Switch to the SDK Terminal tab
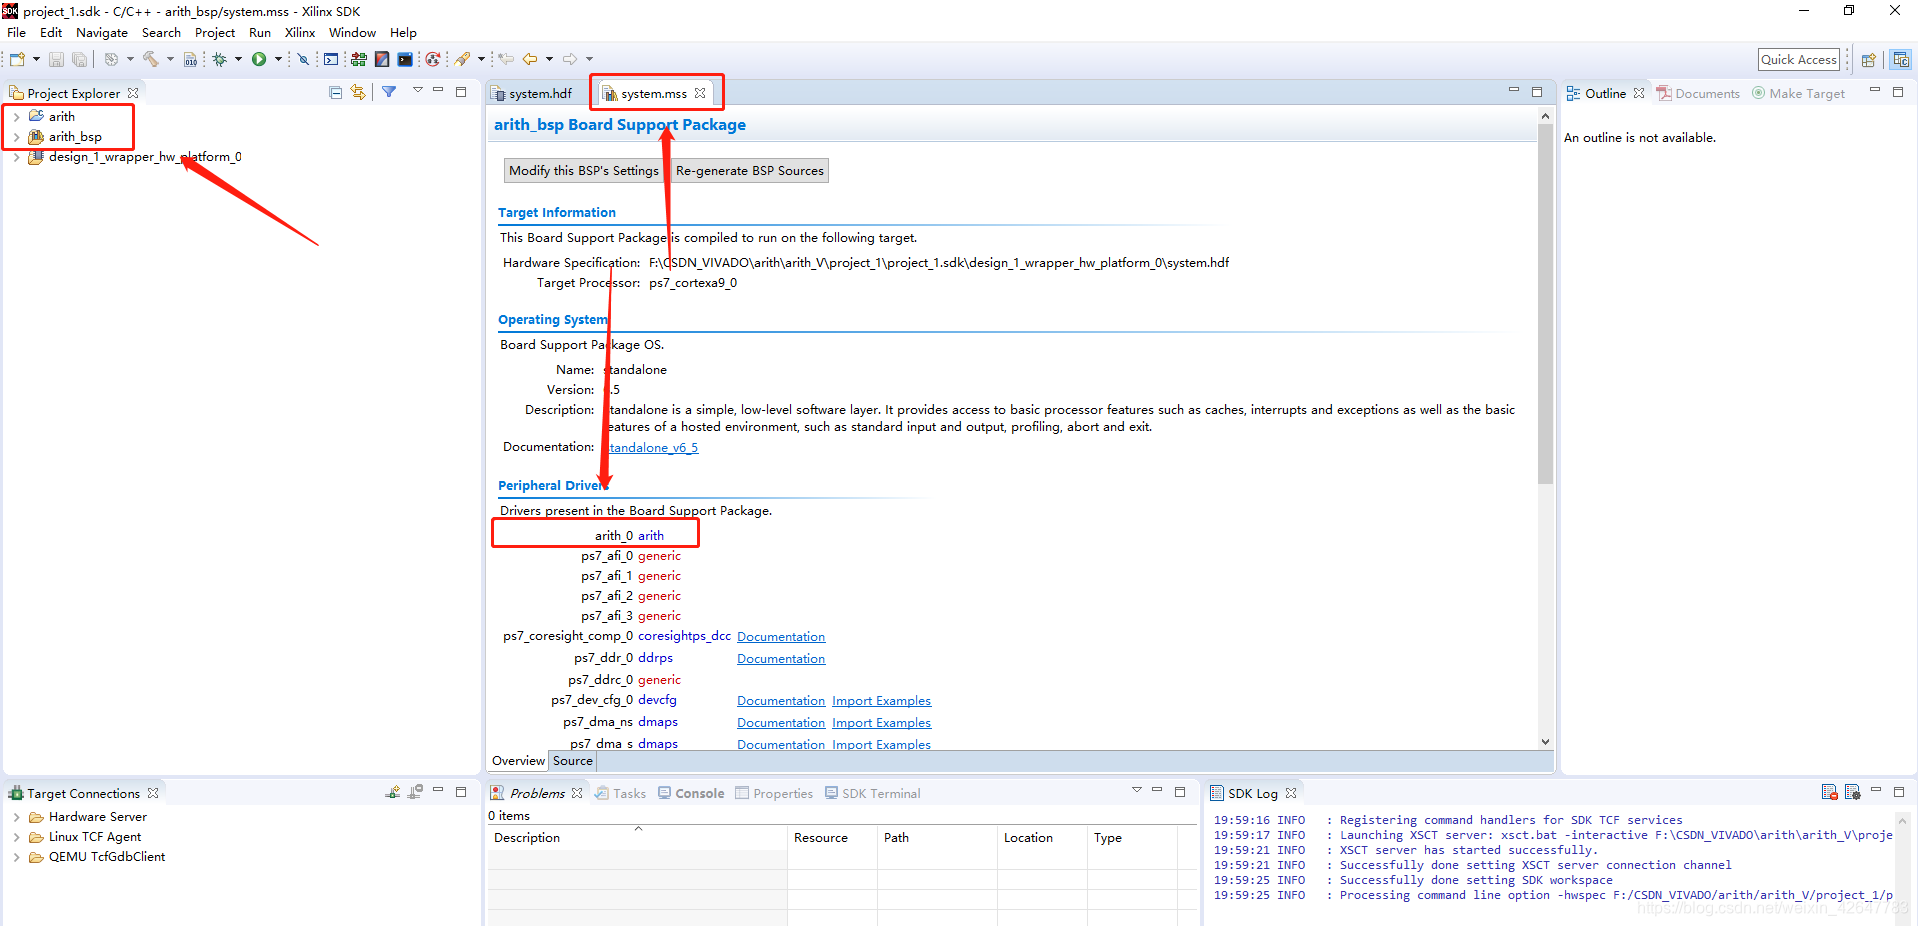1918x926 pixels. click(872, 793)
